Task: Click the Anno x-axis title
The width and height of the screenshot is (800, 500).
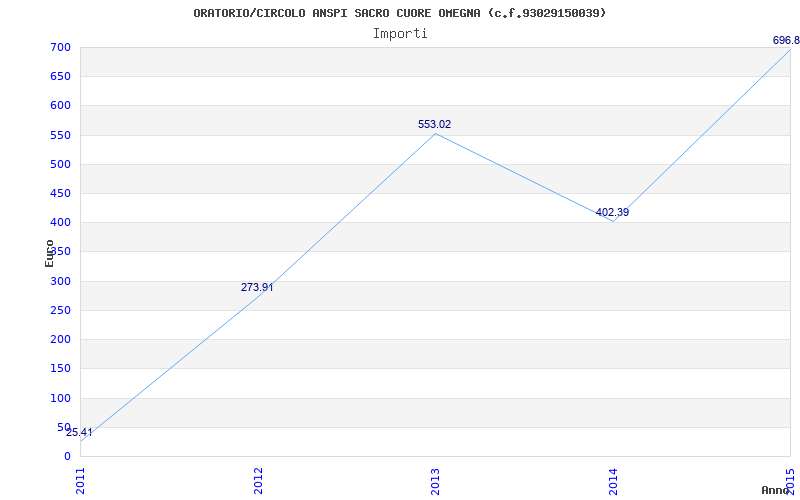Action: (x=776, y=490)
